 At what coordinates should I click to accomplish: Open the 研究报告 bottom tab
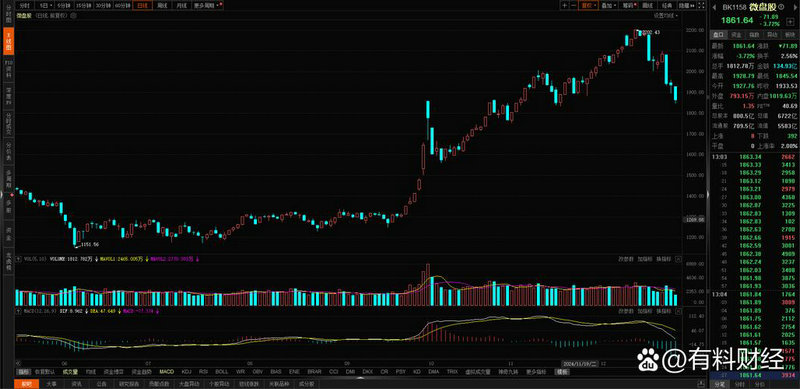pyautogui.click(x=128, y=383)
